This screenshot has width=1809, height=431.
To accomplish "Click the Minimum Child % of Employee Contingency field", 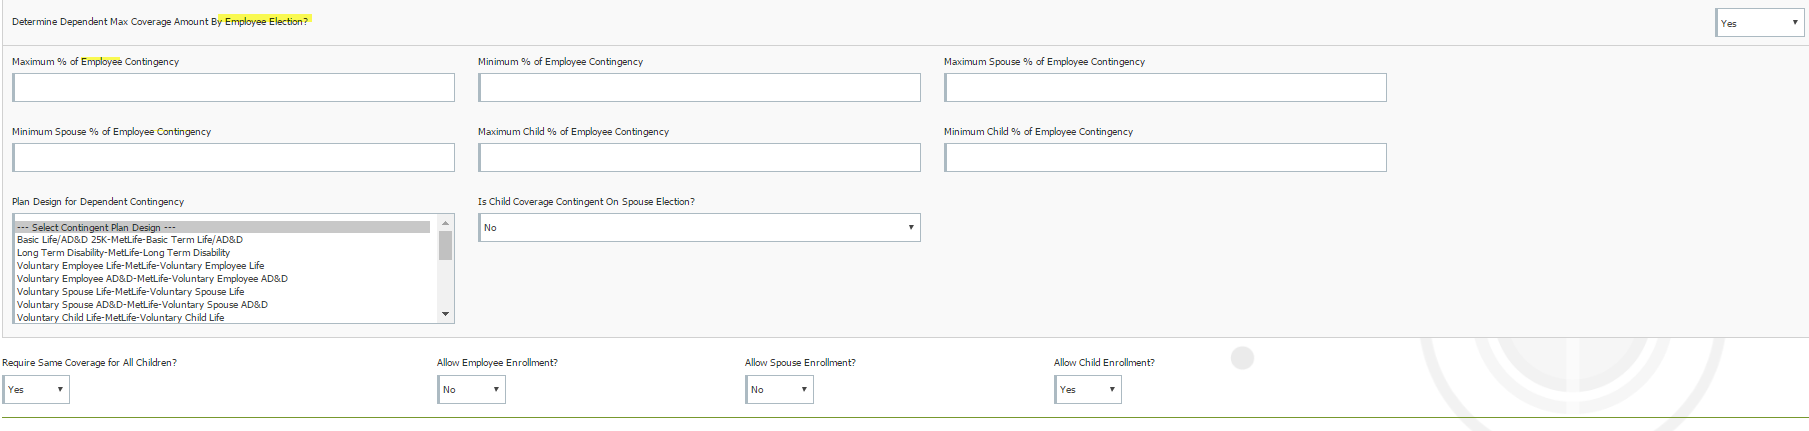I will (x=1165, y=158).
